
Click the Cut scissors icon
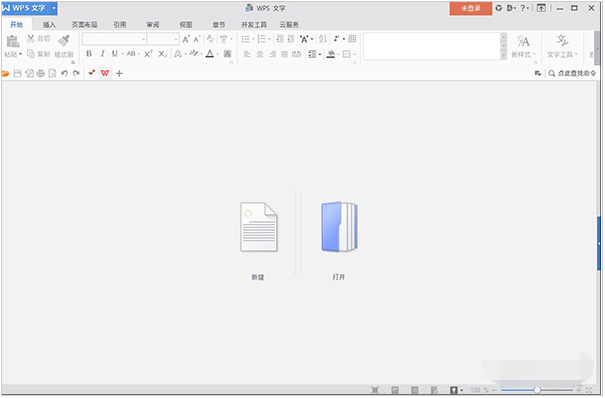pos(31,39)
